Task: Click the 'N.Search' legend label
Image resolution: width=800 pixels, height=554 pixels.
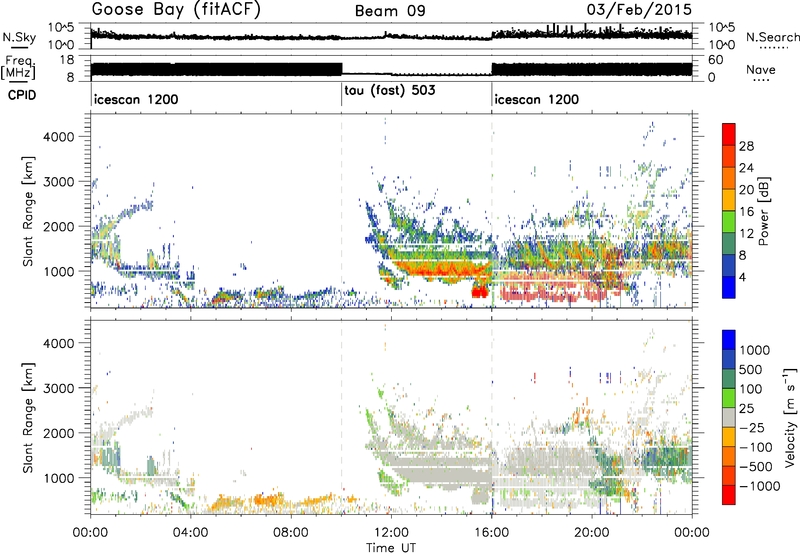Action: point(772,37)
